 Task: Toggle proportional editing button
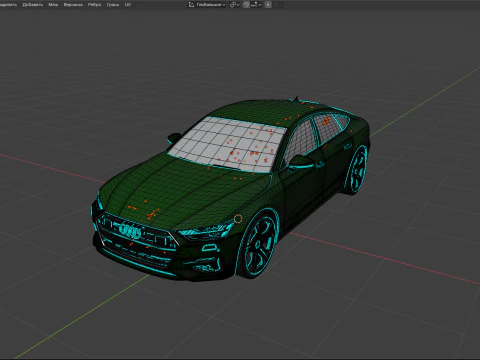pos(268,5)
